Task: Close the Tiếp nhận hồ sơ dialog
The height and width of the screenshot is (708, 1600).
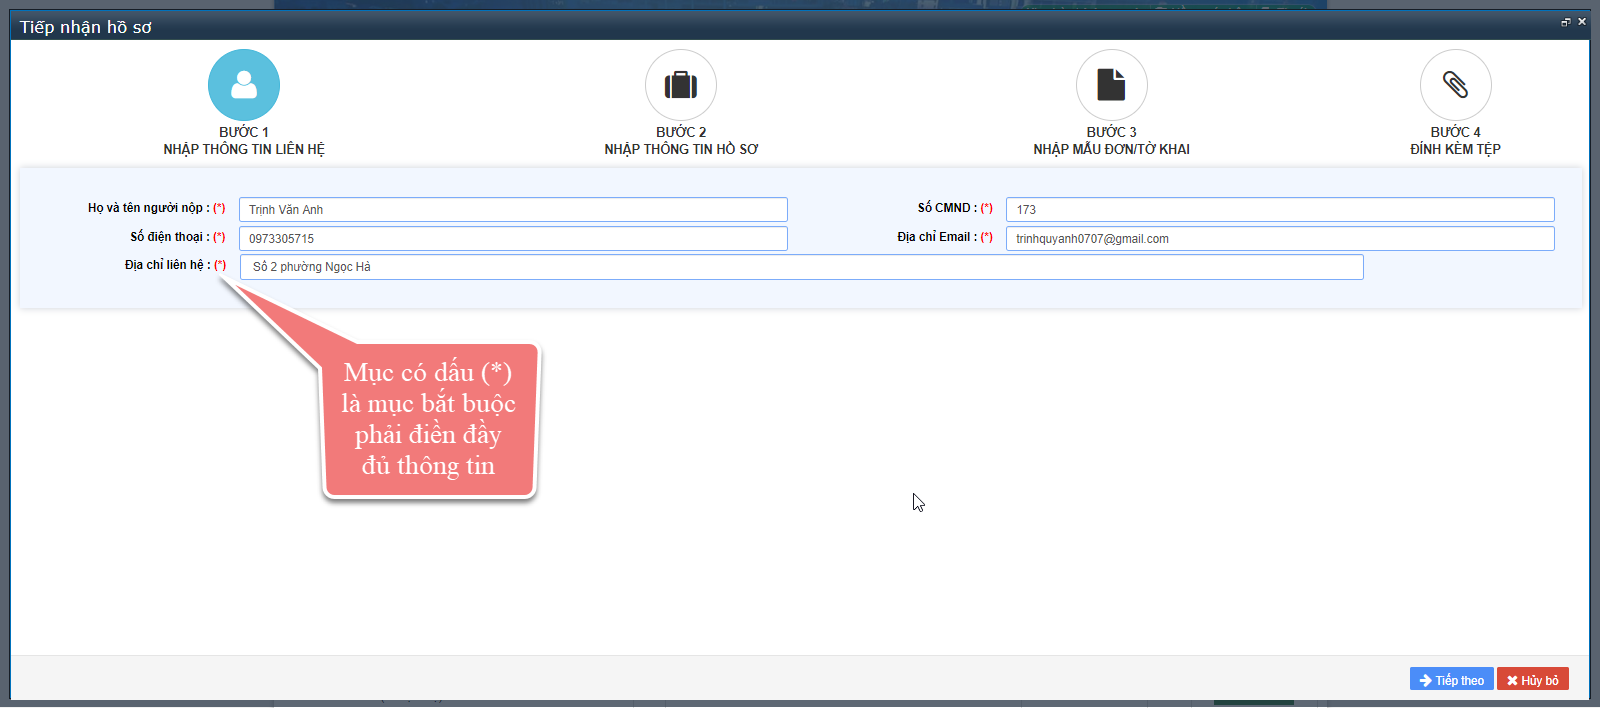Action: (x=1582, y=22)
